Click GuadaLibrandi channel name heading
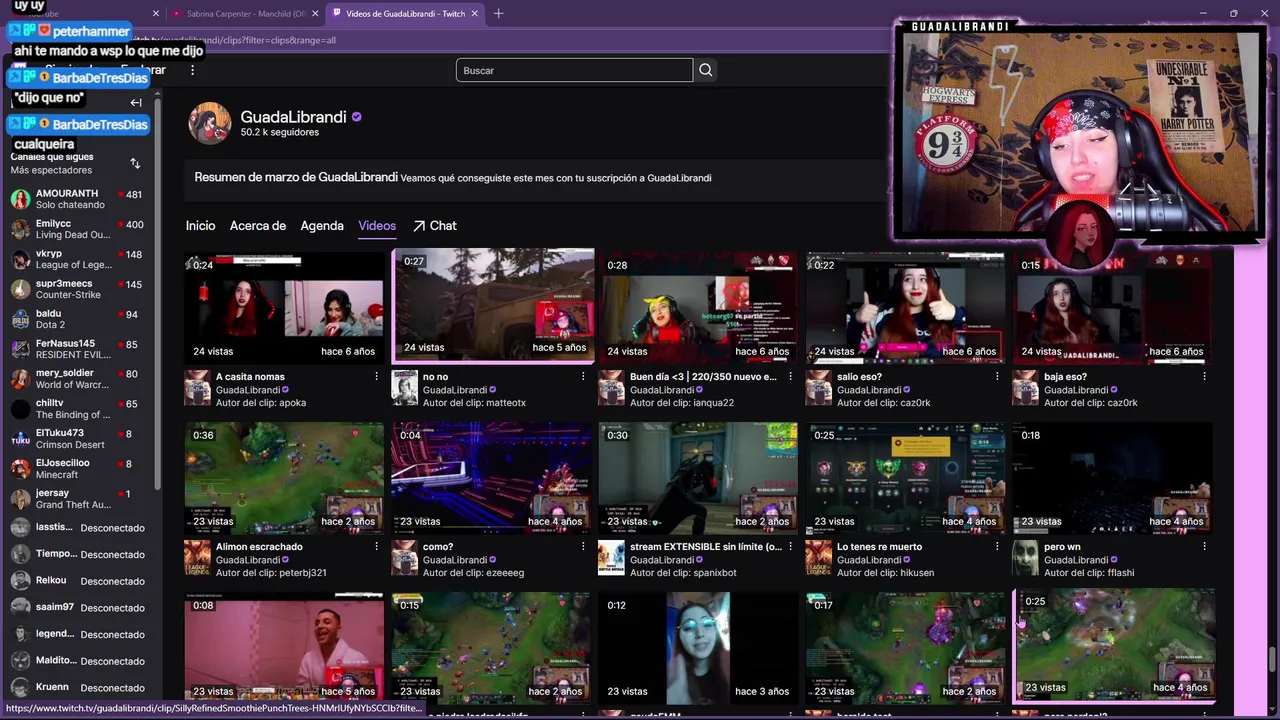 293,117
